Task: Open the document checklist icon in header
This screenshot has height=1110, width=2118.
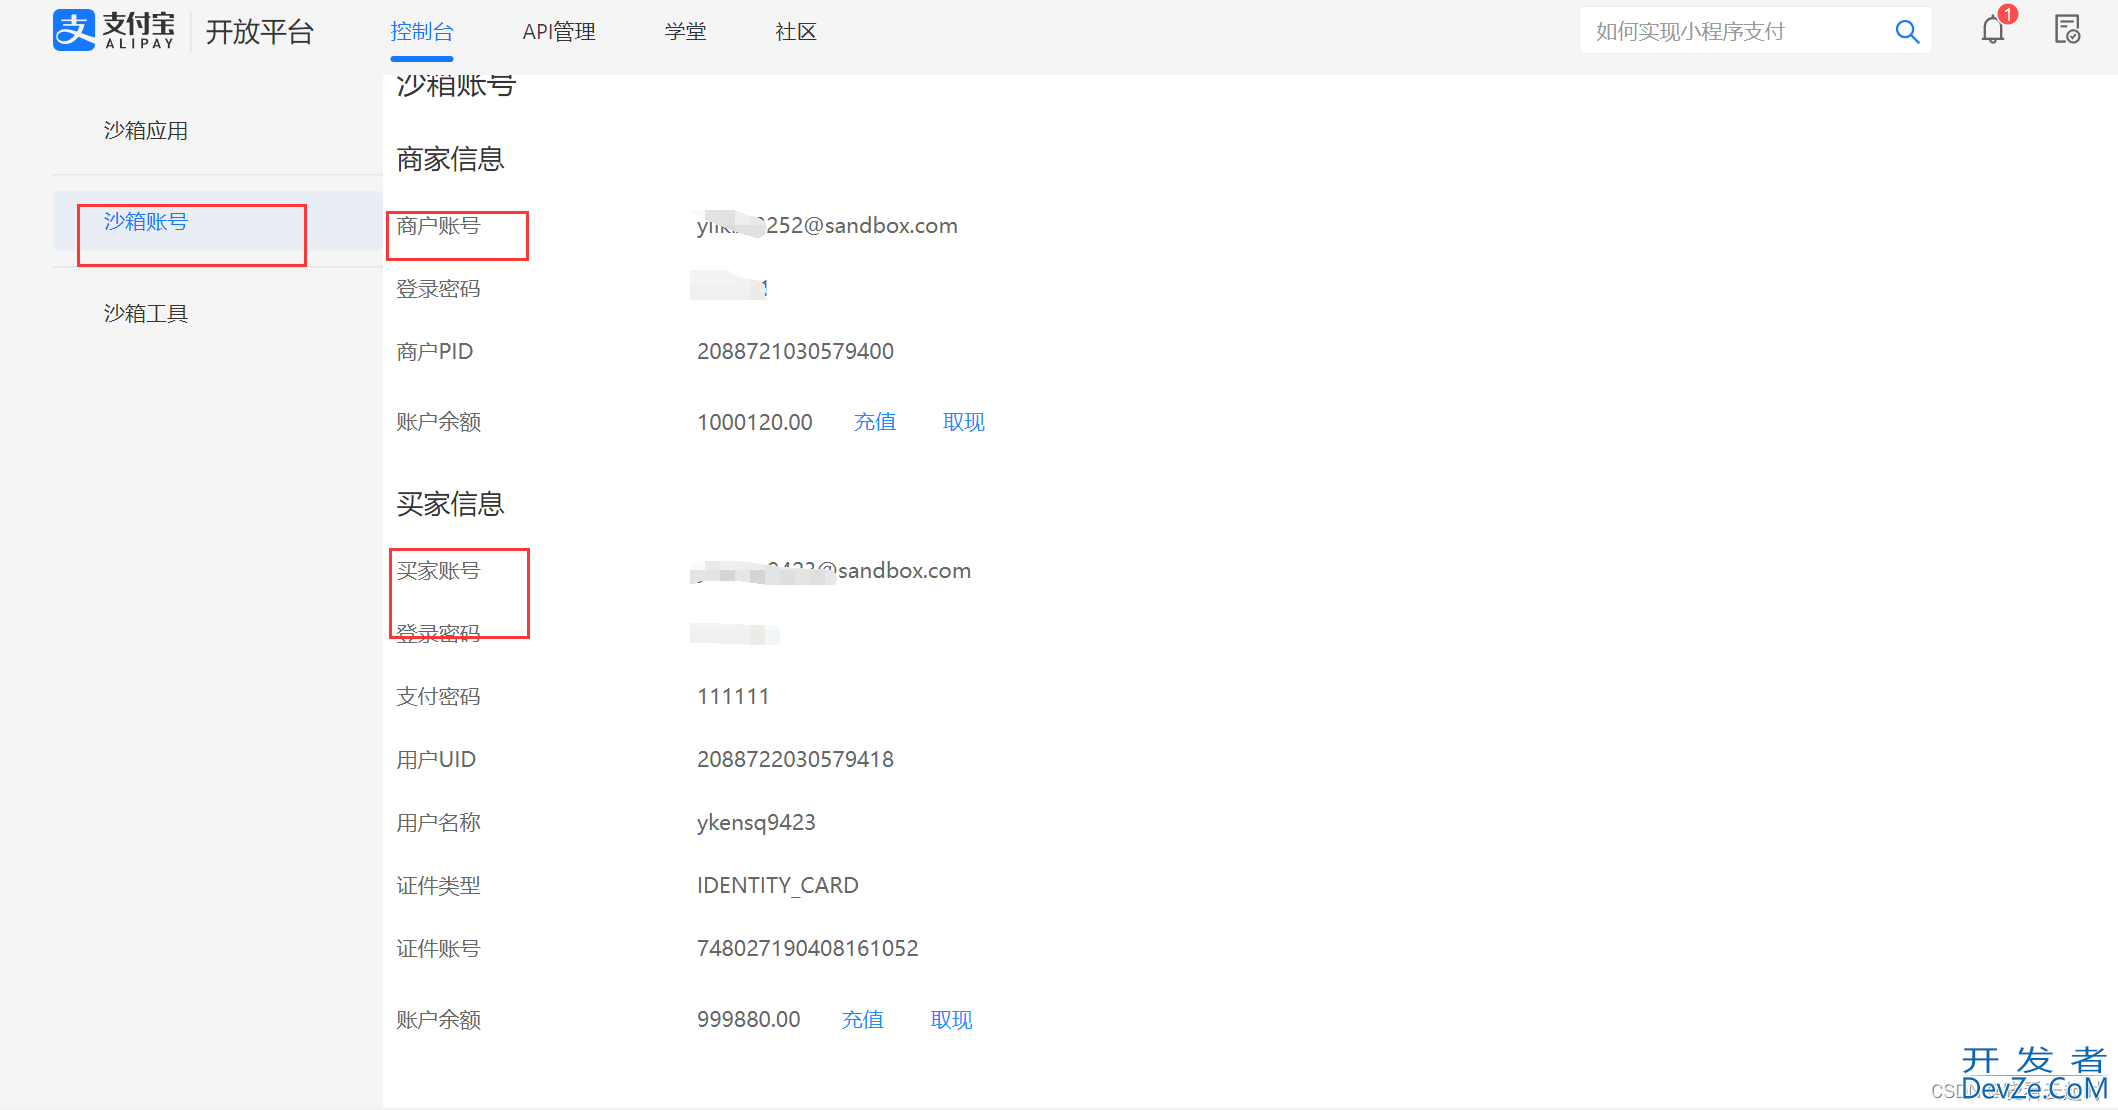Action: [2067, 30]
